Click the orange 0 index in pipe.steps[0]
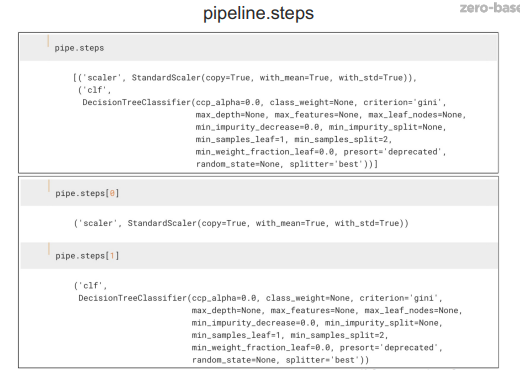This screenshot has height=380, width=520. click(112, 193)
